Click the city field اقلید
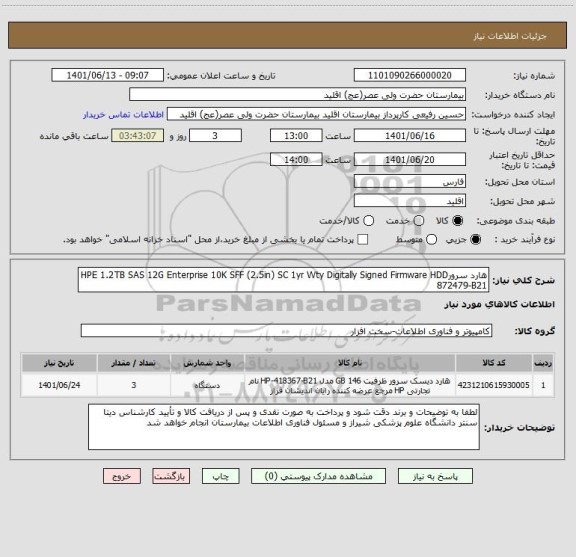The height and width of the screenshot is (557, 576). [x=410, y=201]
